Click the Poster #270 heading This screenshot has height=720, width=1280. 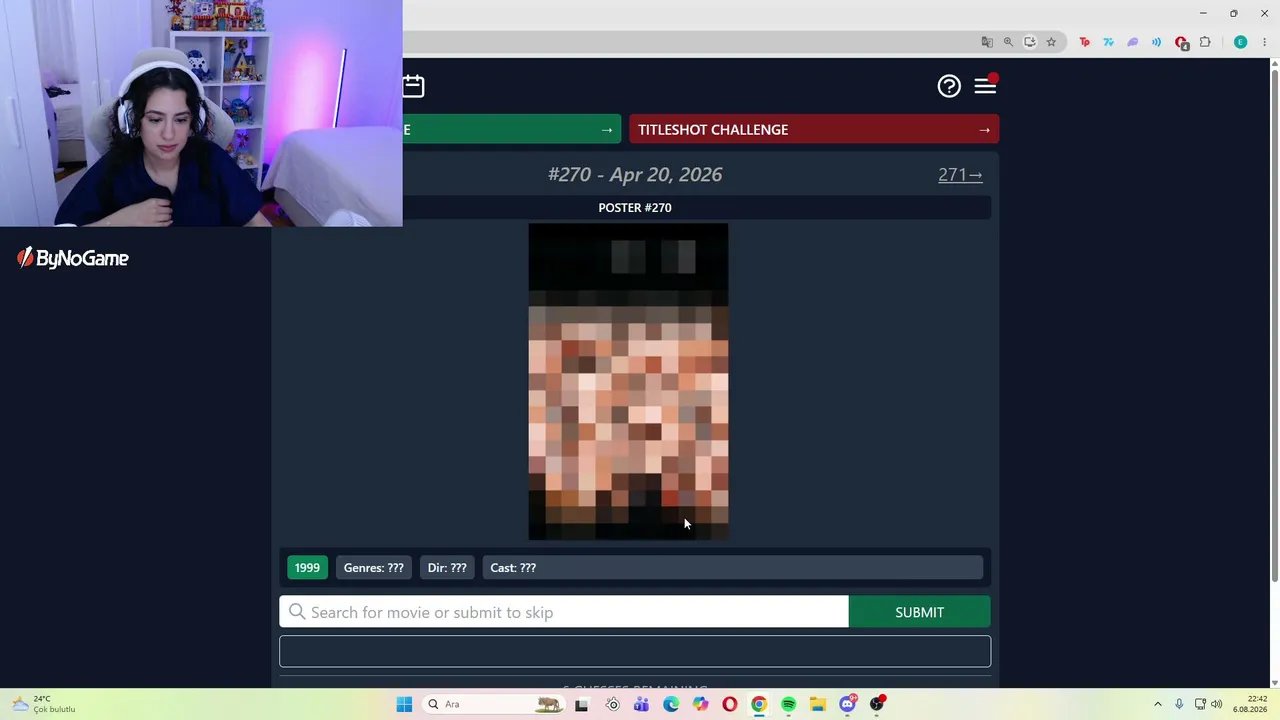point(635,208)
